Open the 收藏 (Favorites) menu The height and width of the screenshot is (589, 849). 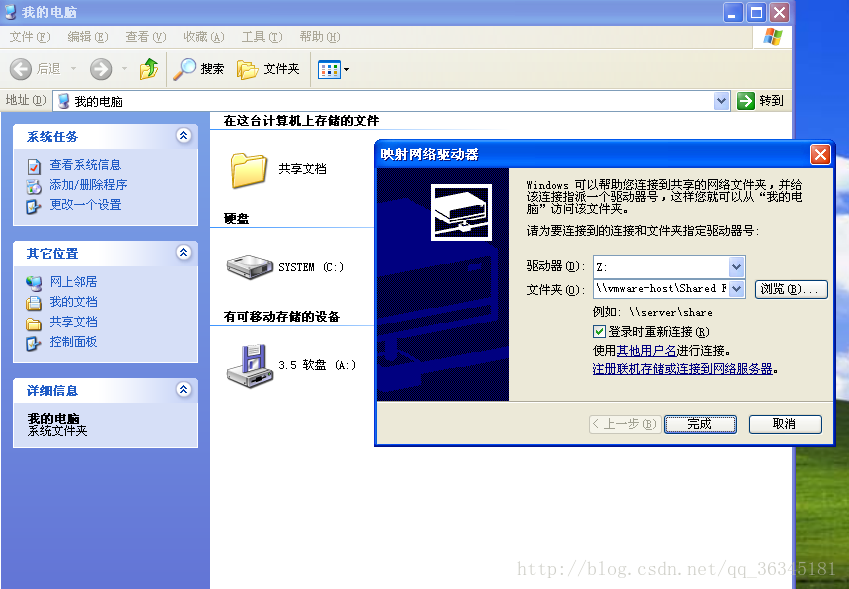coord(204,37)
